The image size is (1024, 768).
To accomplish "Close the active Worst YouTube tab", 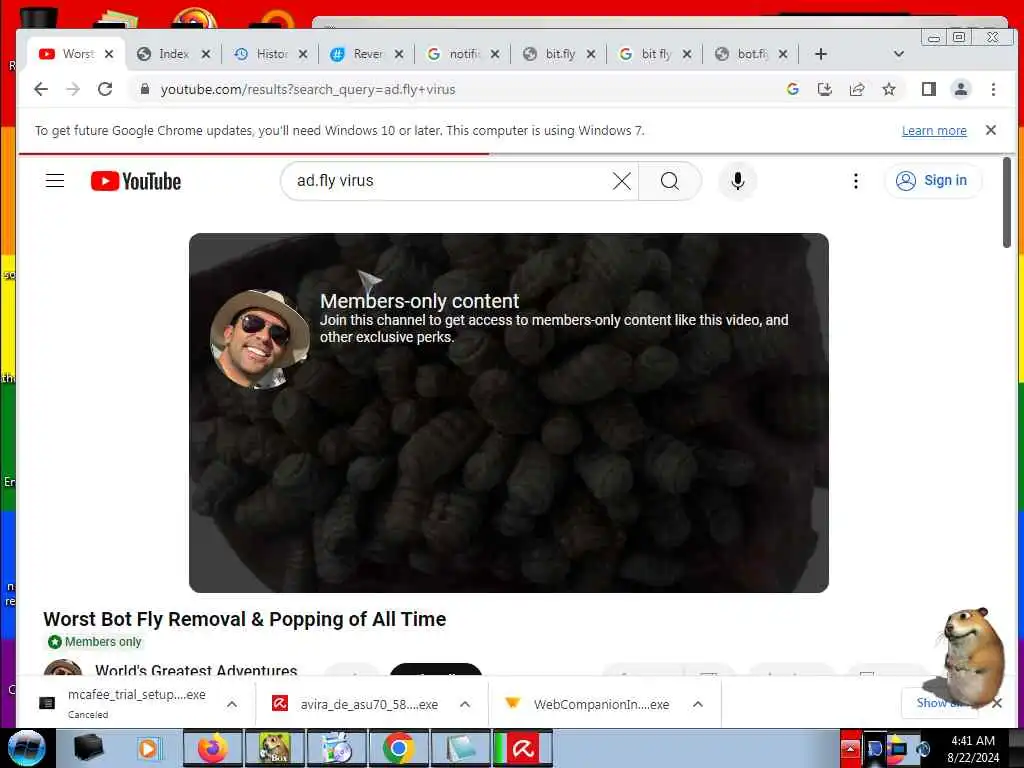I will (x=109, y=54).
